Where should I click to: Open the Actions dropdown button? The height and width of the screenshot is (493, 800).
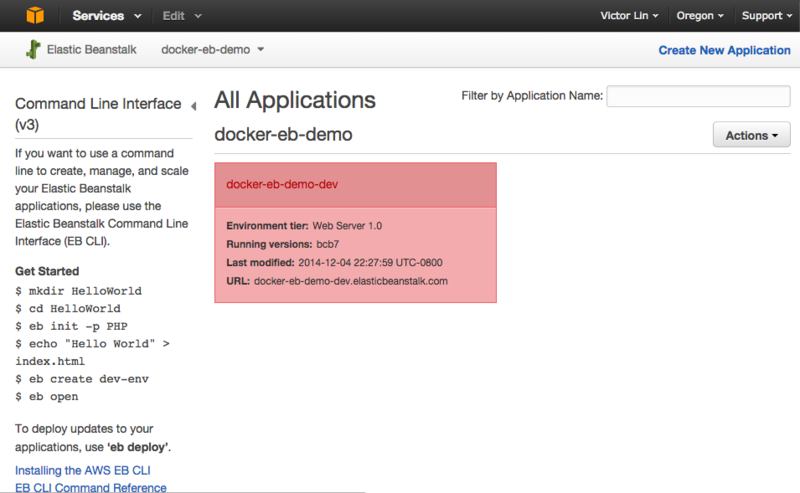751,135
